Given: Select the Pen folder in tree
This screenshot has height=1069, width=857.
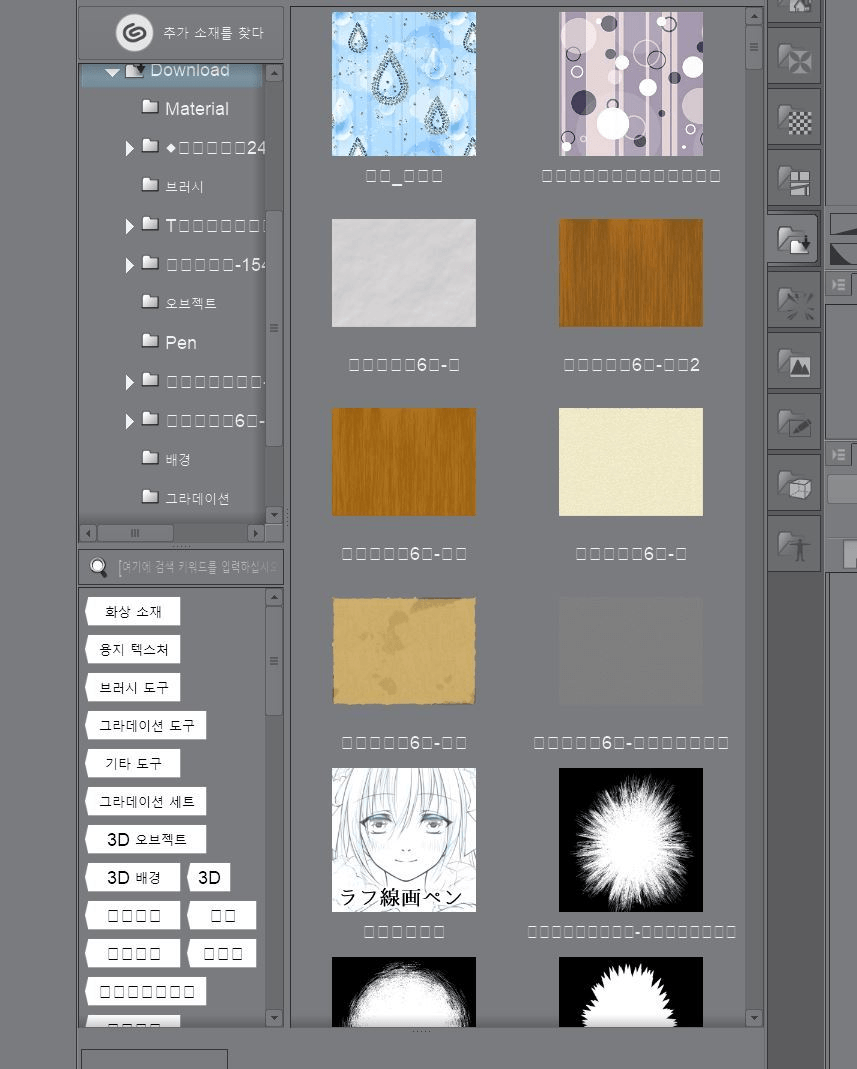Looking at the screenshot, I should 180,343.
